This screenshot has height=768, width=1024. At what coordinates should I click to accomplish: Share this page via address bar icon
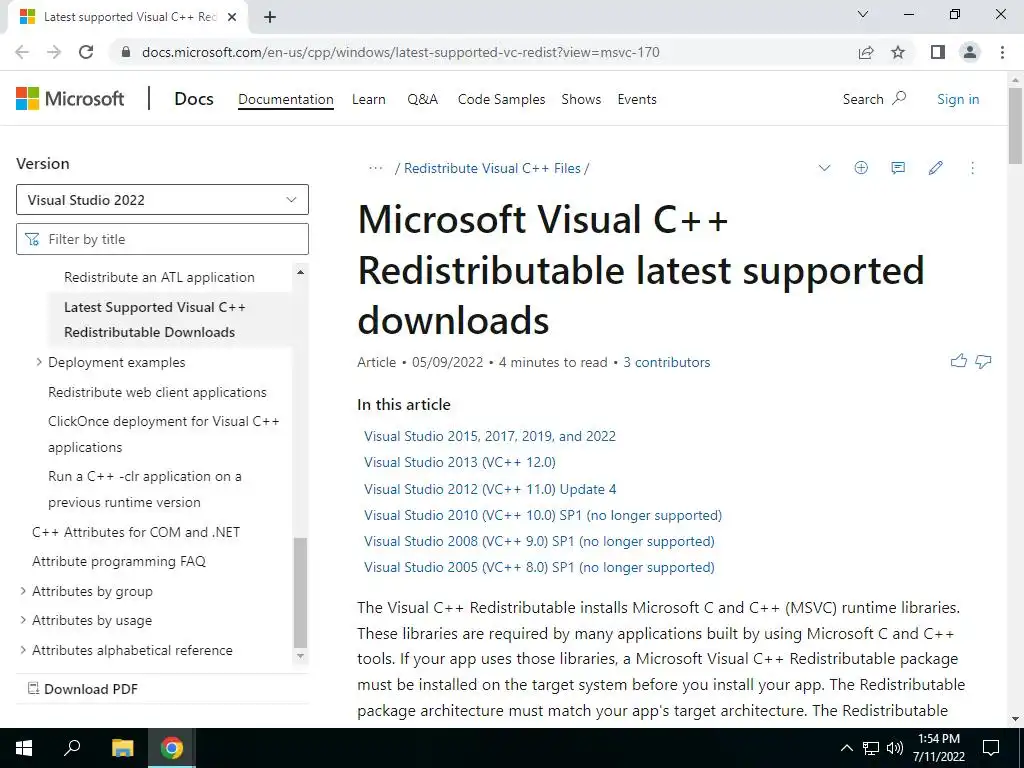click(866, 52)
